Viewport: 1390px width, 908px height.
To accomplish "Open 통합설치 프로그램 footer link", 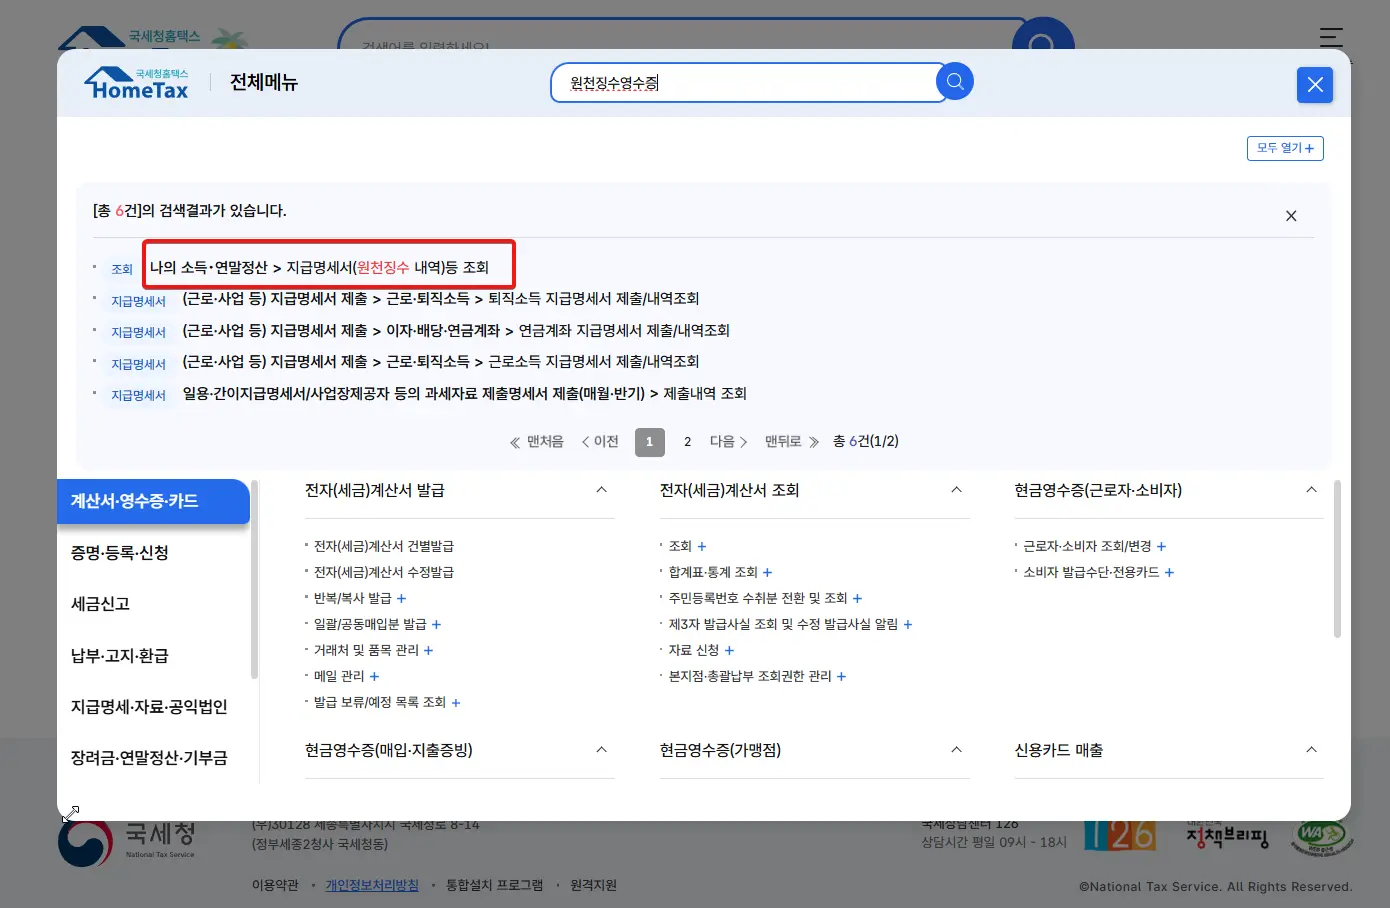I will click(494, 885).
